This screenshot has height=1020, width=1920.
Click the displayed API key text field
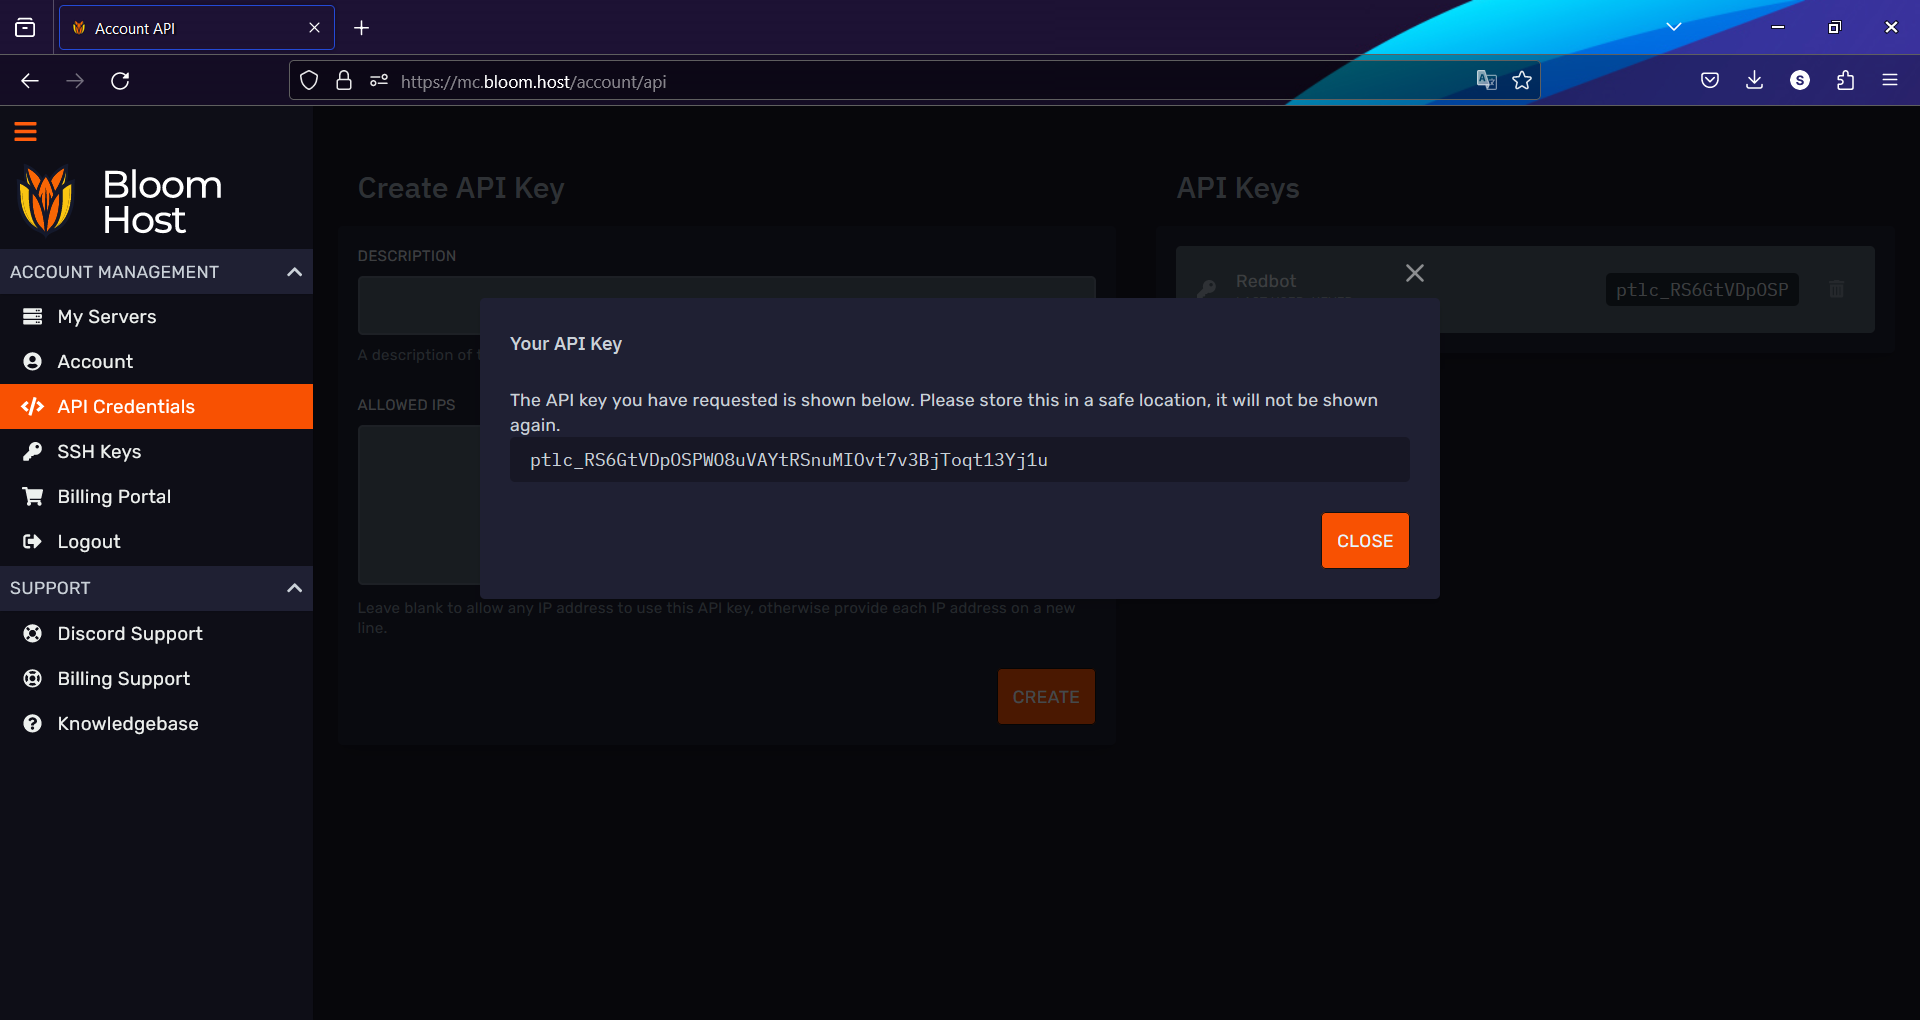960,460
